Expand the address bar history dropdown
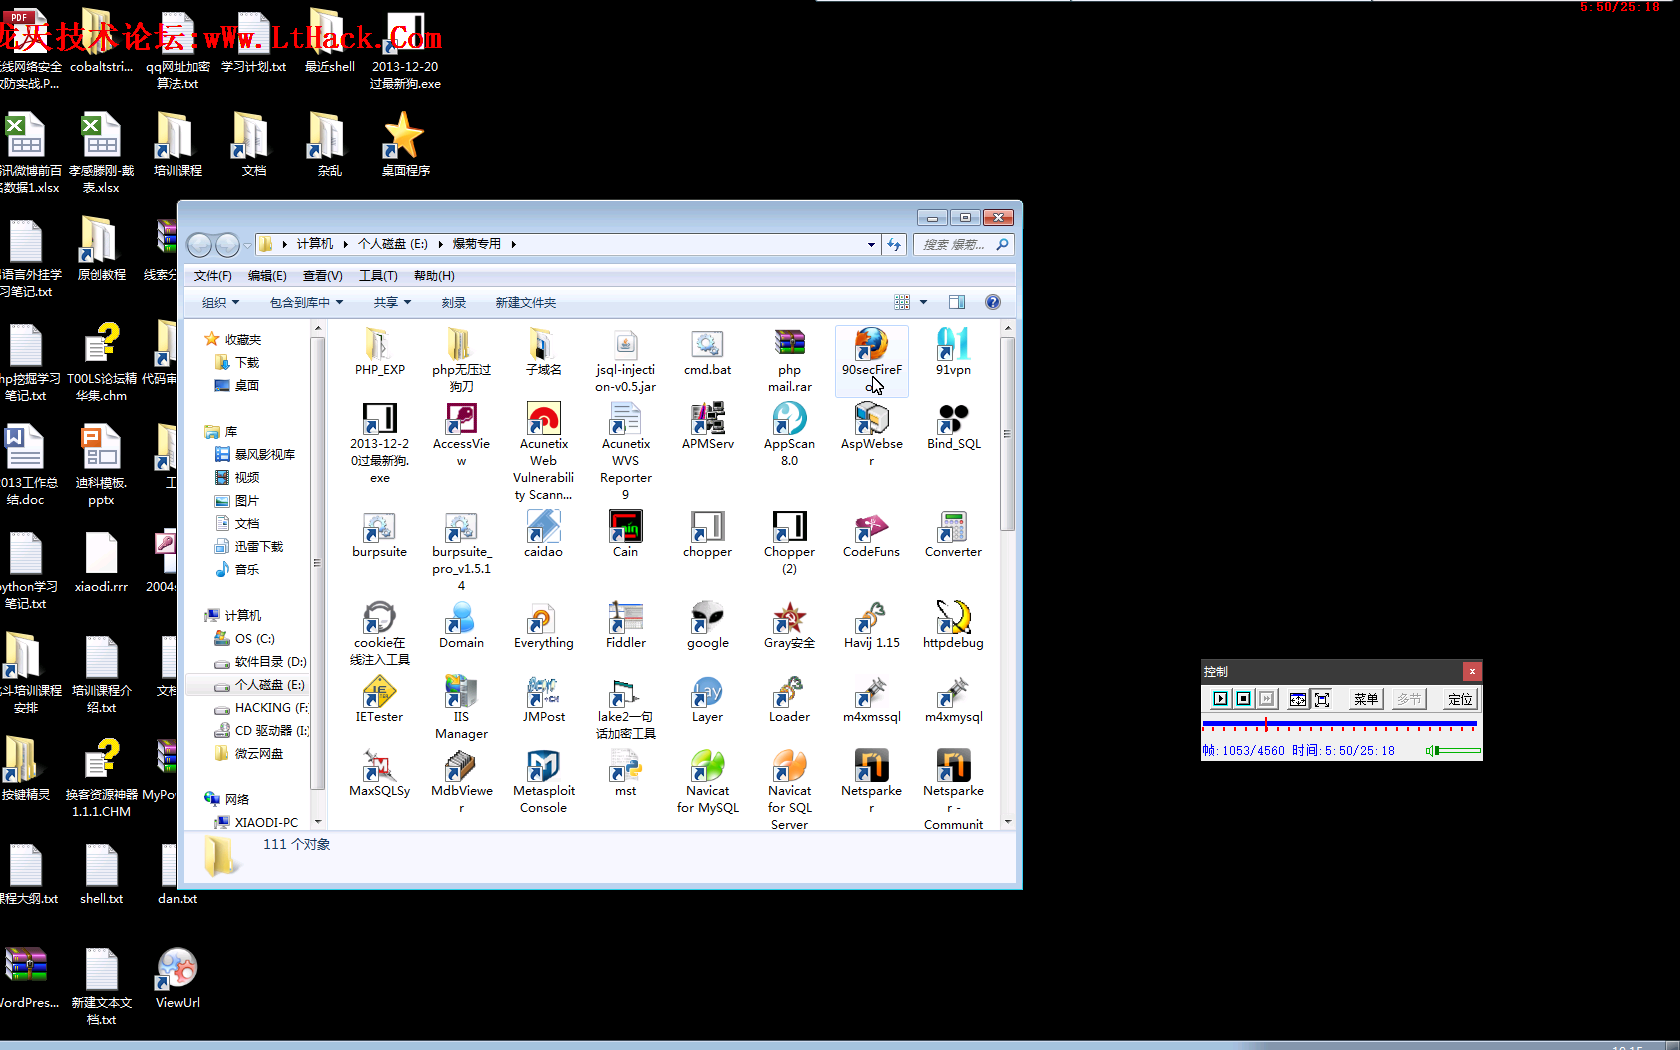The image size is (1680, 1050). coord(871,244)
